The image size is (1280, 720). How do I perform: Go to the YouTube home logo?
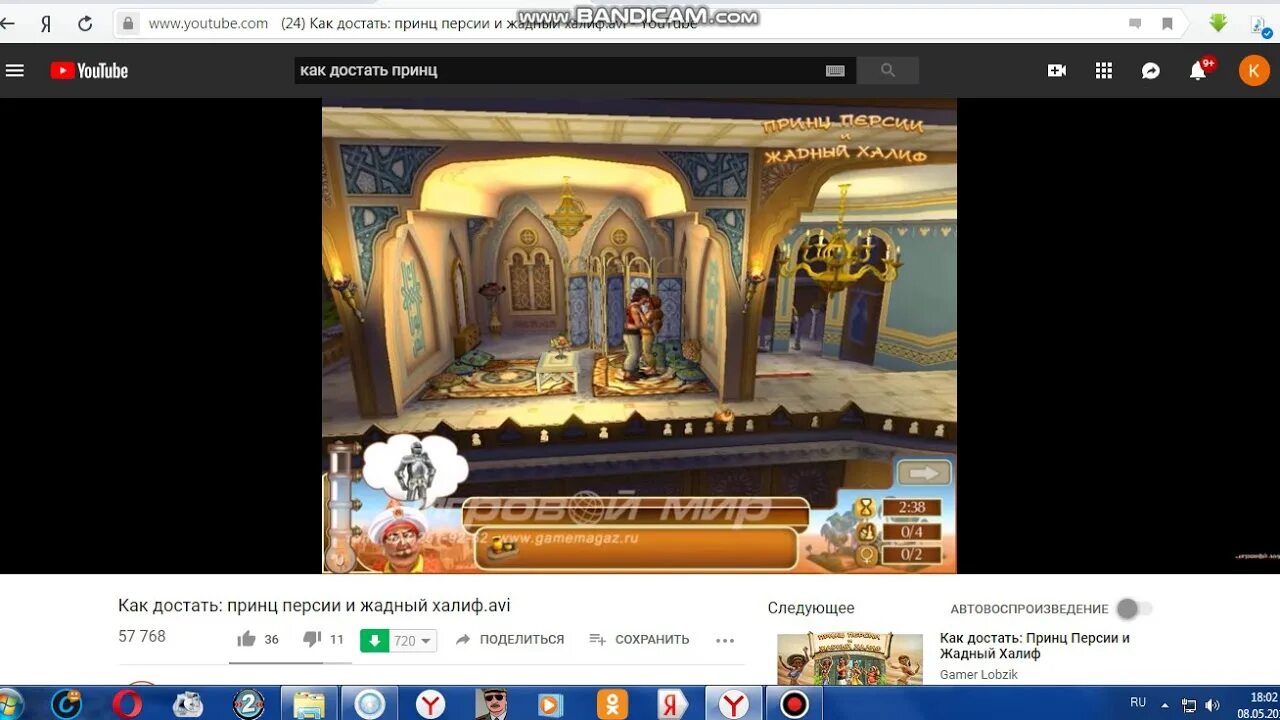pos(89,70)
